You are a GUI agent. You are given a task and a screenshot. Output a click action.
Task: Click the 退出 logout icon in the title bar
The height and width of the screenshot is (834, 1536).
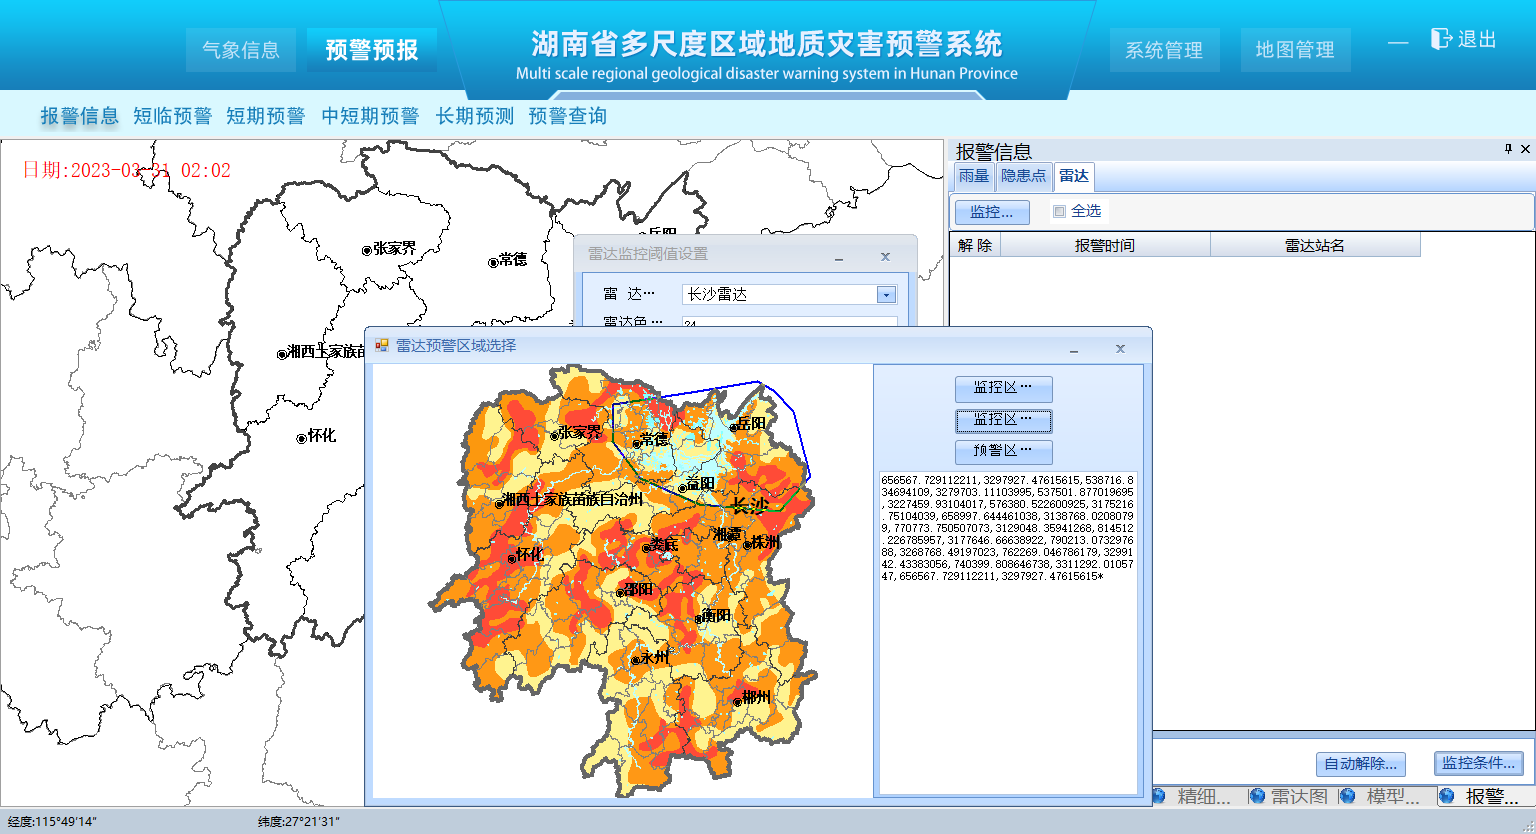click(x=1440, y=39)
